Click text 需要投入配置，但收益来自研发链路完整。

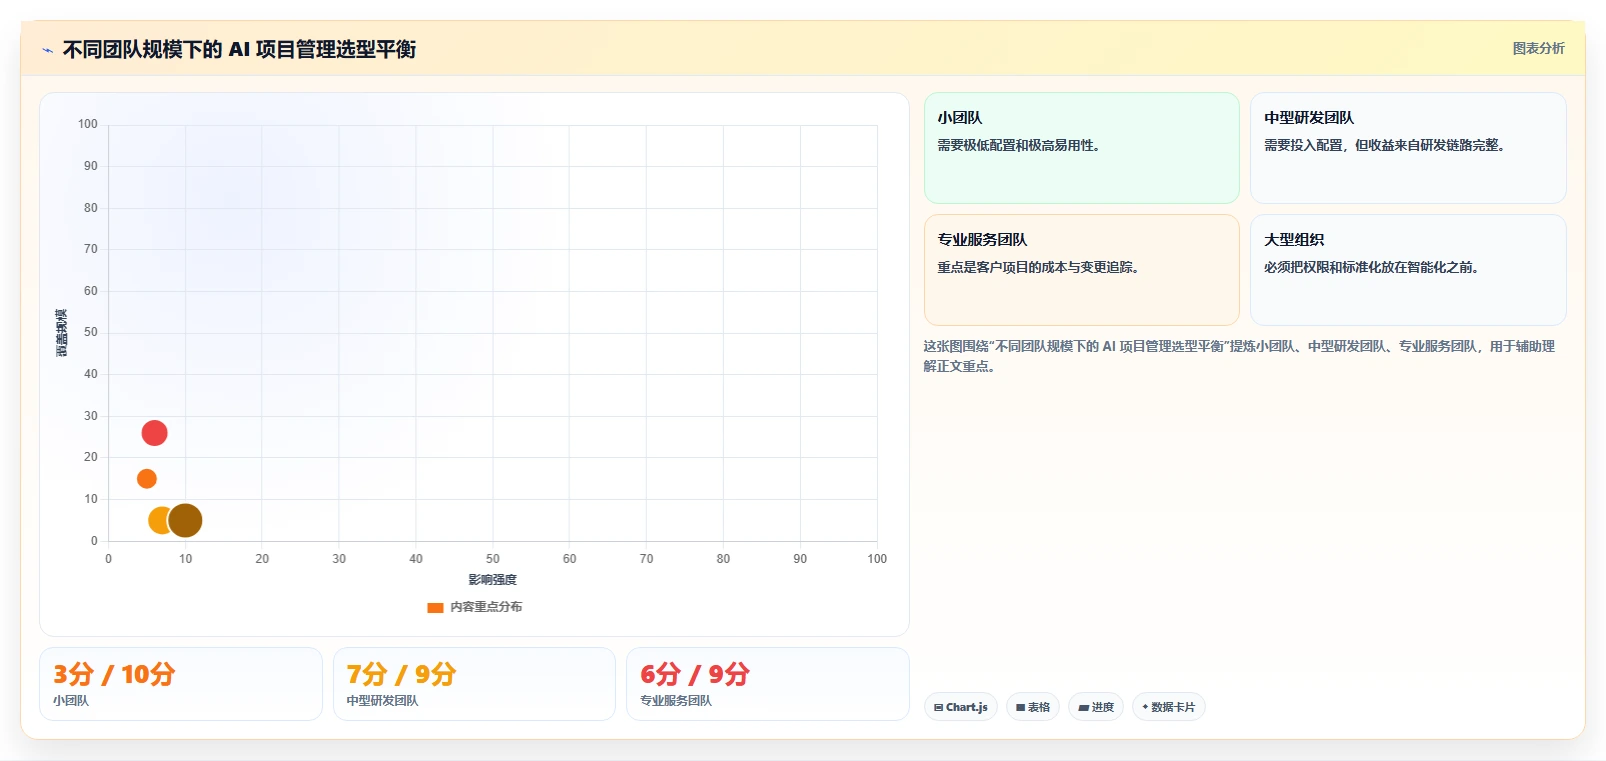[1384, 145]
